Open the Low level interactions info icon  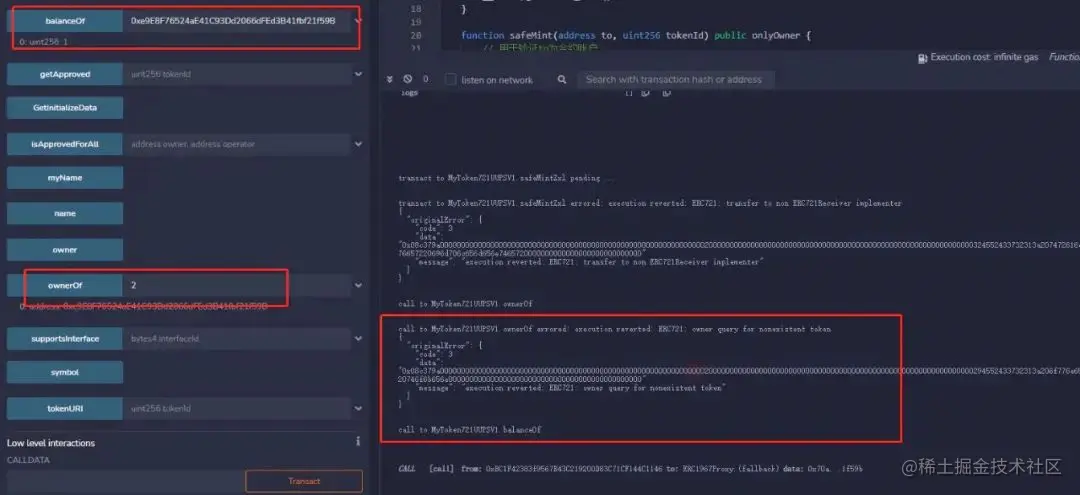[357, 441]
